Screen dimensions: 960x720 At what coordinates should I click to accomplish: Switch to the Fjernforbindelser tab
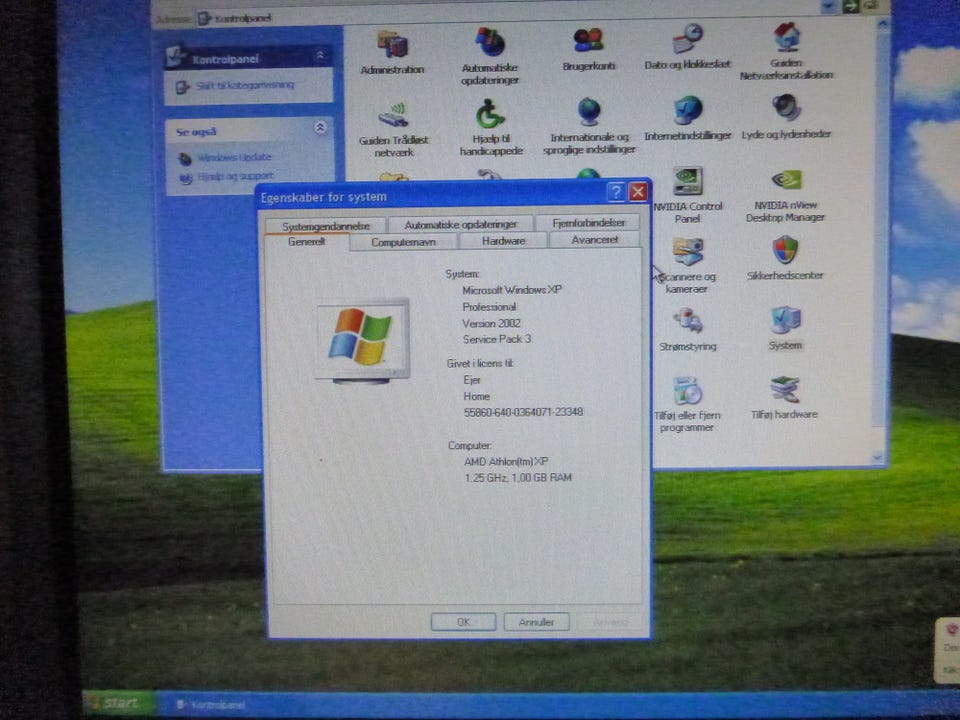pos(588,223)
